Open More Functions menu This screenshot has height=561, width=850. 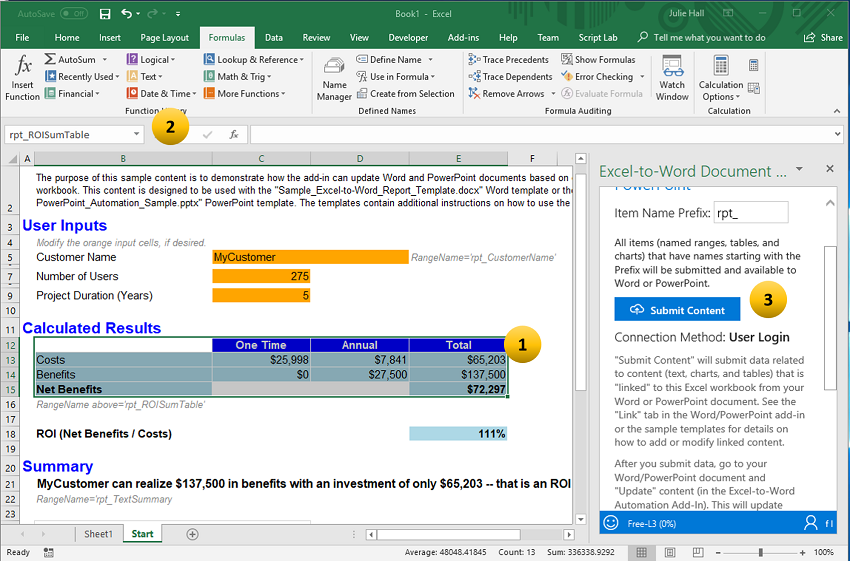[244, 93]
